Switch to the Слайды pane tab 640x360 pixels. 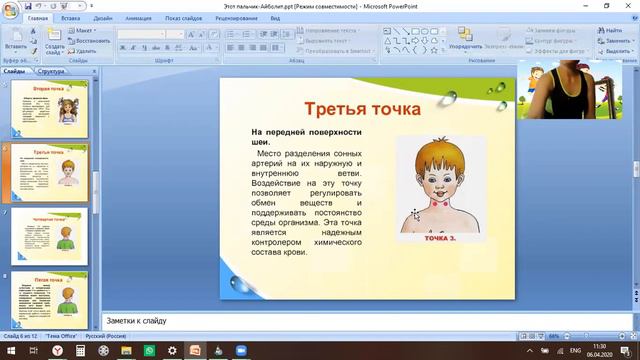click(x=14, y=71)
